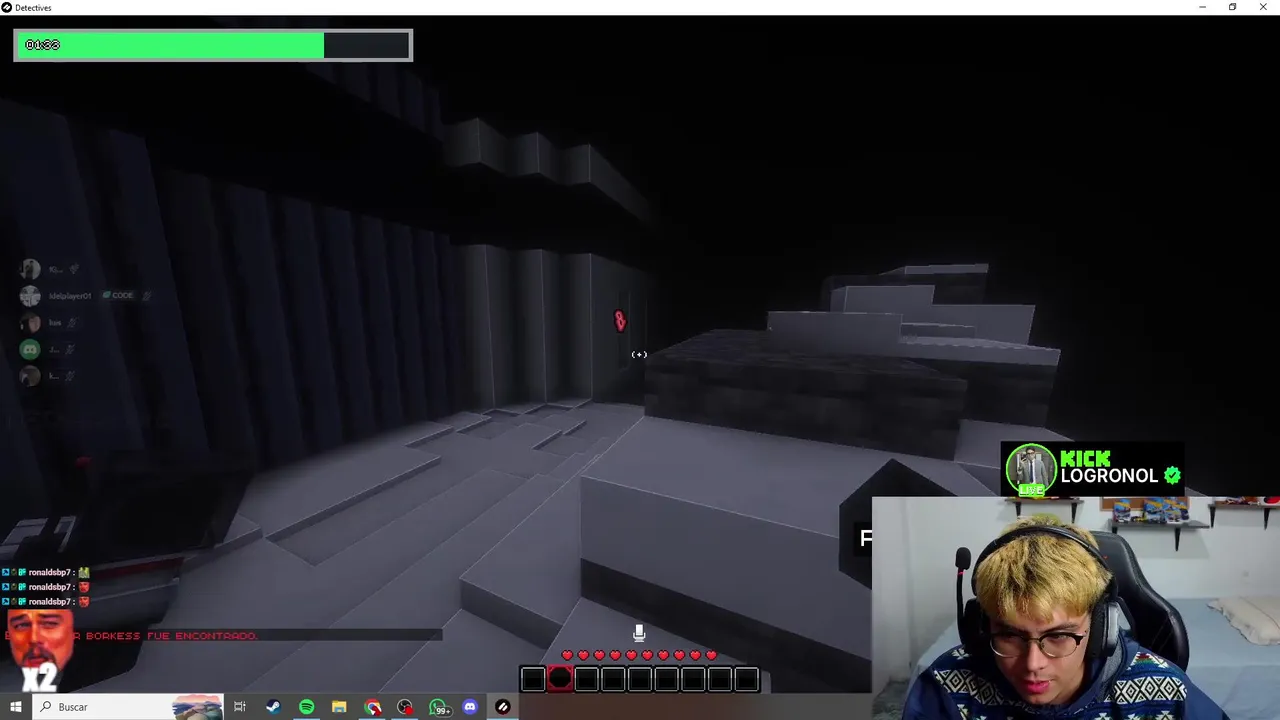
Task: Open OBS Studio from the taskbar
Action: 404,707
